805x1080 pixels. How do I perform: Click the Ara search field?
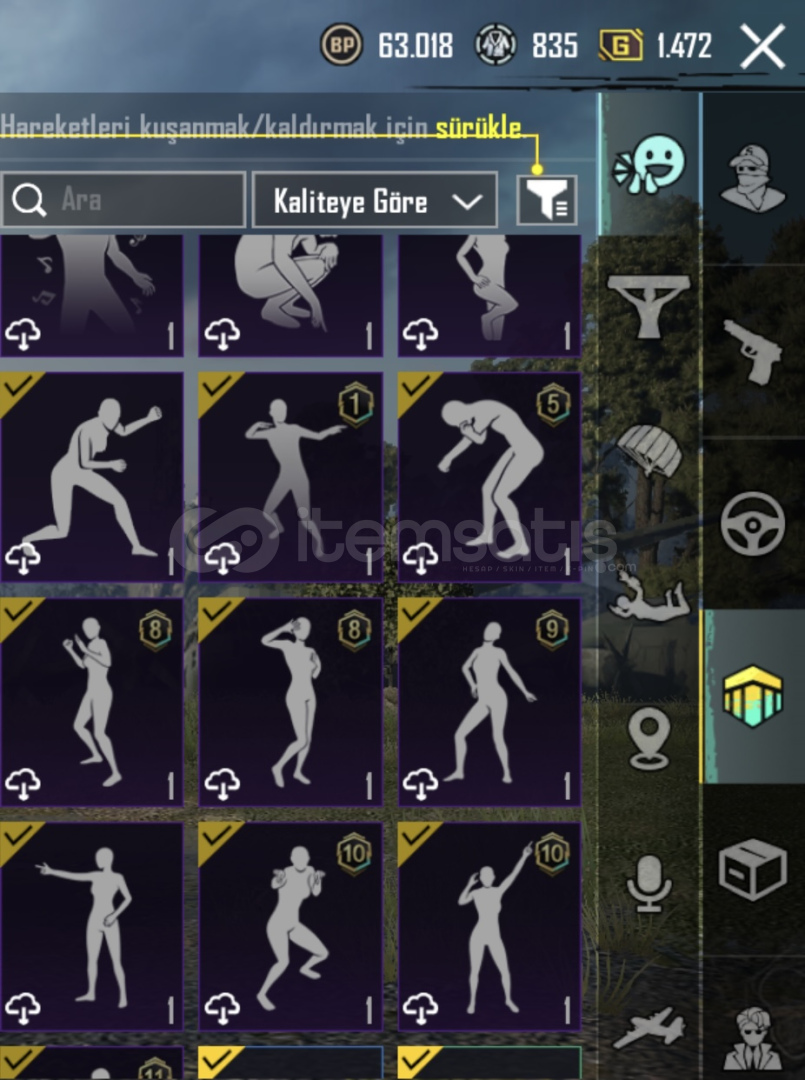coord(123,200)
